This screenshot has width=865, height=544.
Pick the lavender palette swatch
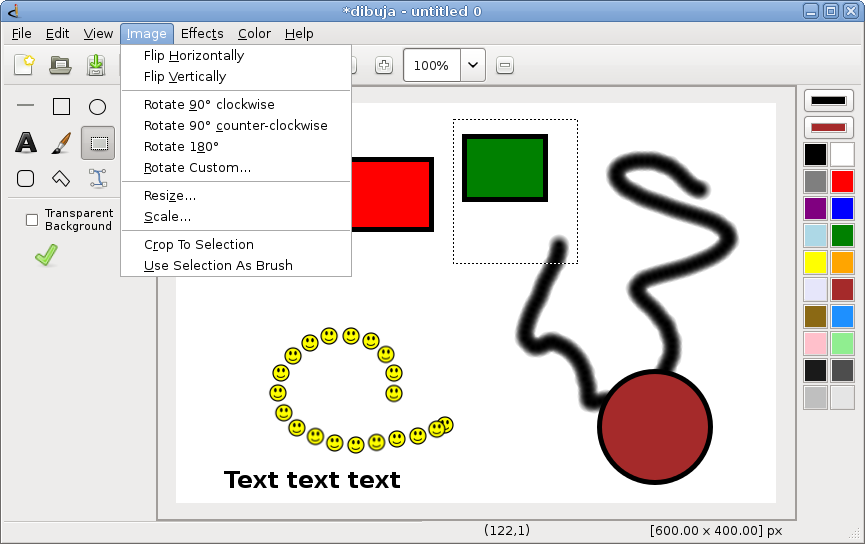[815, 290]
